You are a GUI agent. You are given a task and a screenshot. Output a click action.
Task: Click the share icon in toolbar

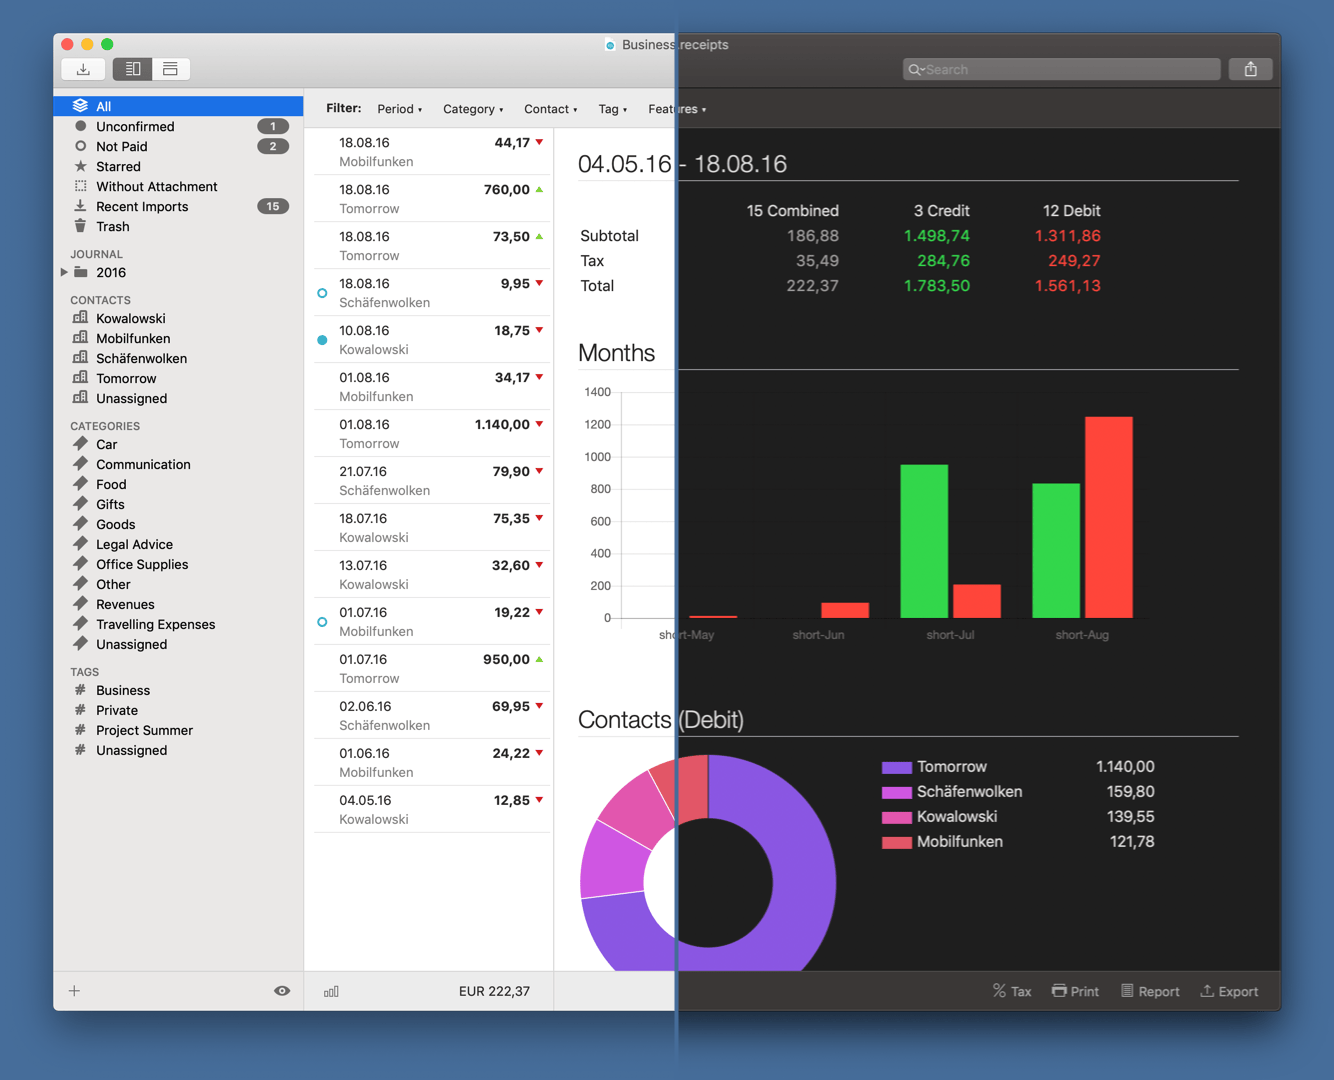click(x=1250, y=69)
